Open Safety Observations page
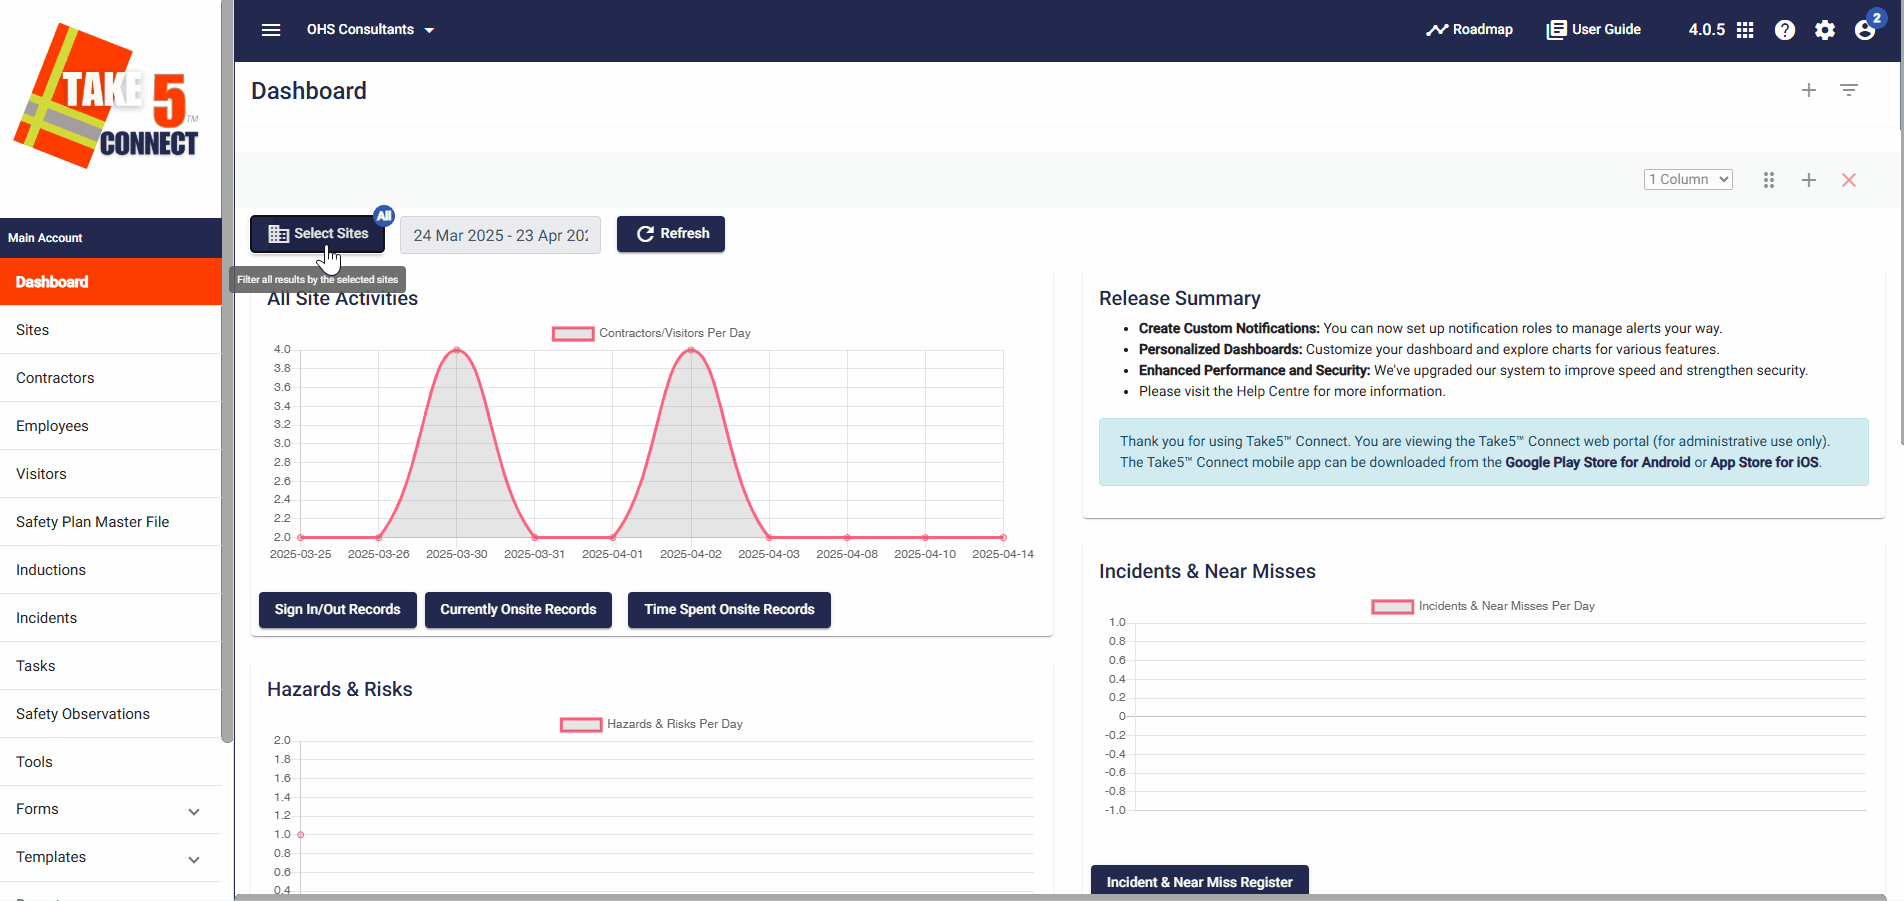The width and height of the screenshot is (1904, 901). pyautogui.click(x=110, y=714)
